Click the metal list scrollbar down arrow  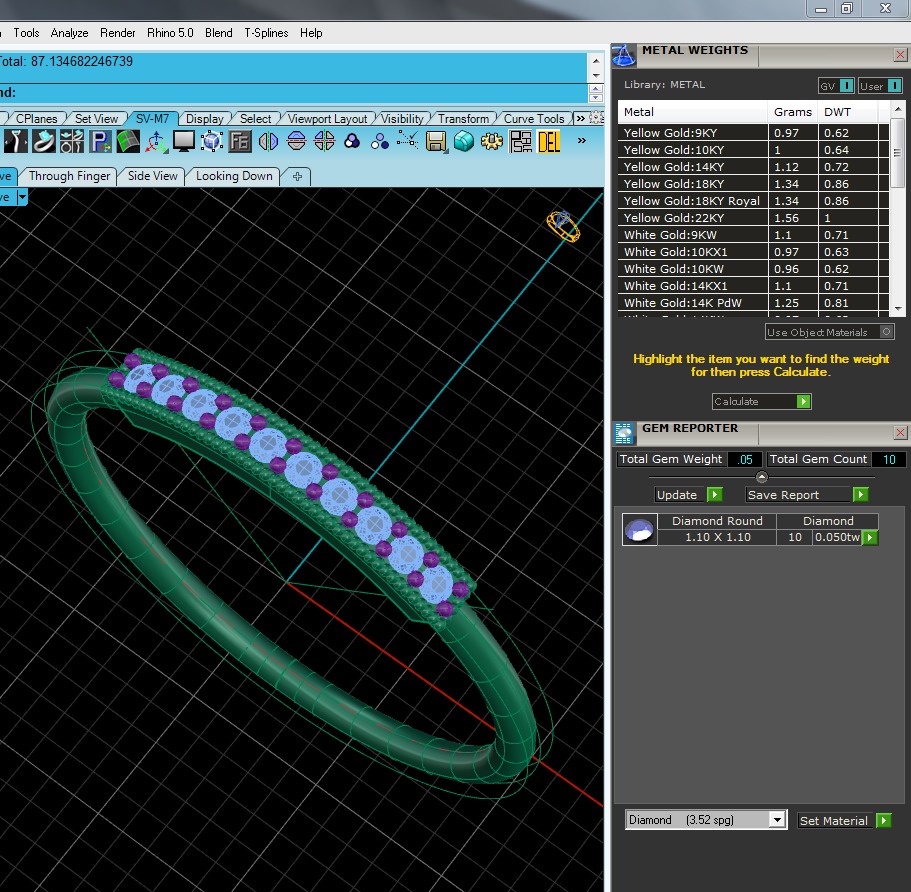point(898,309)
